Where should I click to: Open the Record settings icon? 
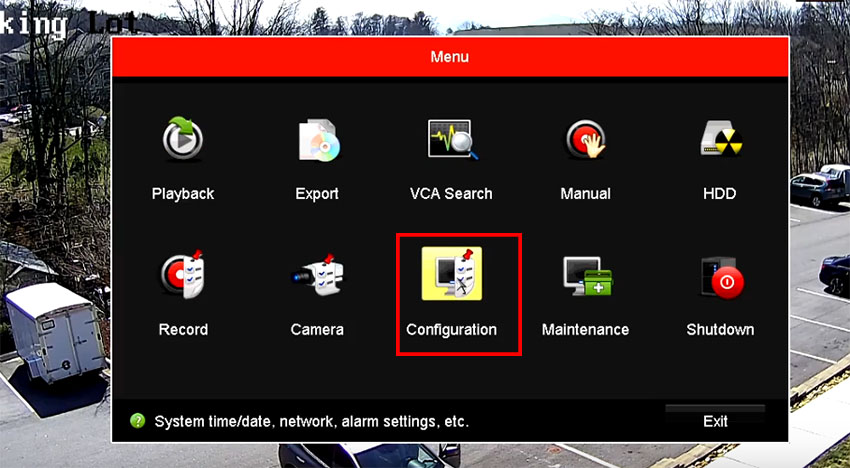(183, 274)
